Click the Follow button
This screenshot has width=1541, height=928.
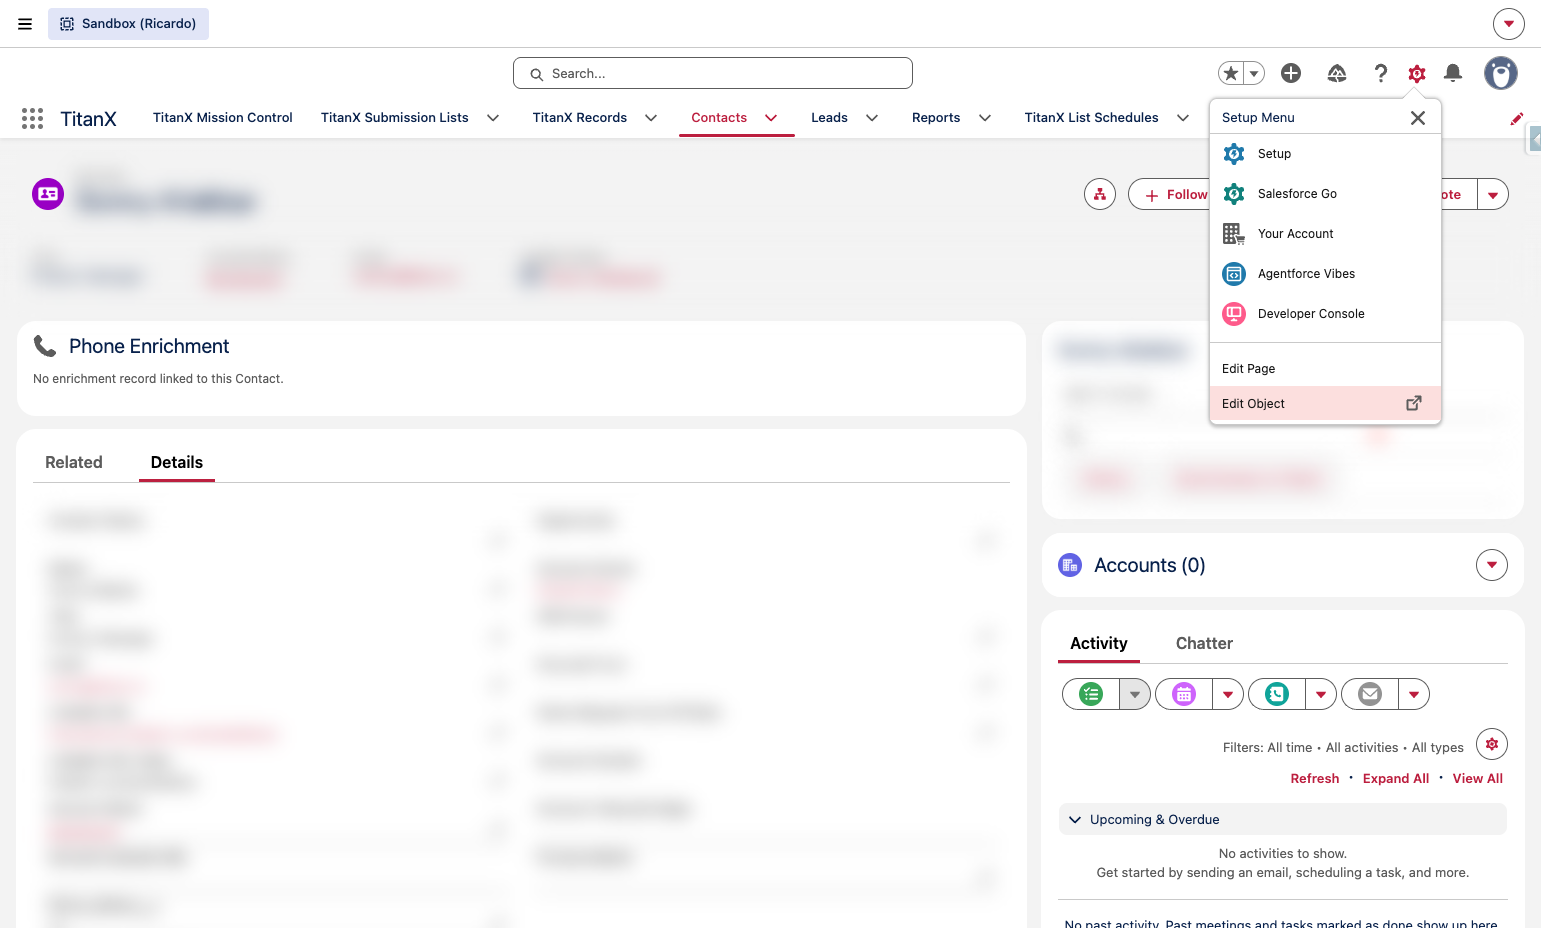click(1170, 194)
